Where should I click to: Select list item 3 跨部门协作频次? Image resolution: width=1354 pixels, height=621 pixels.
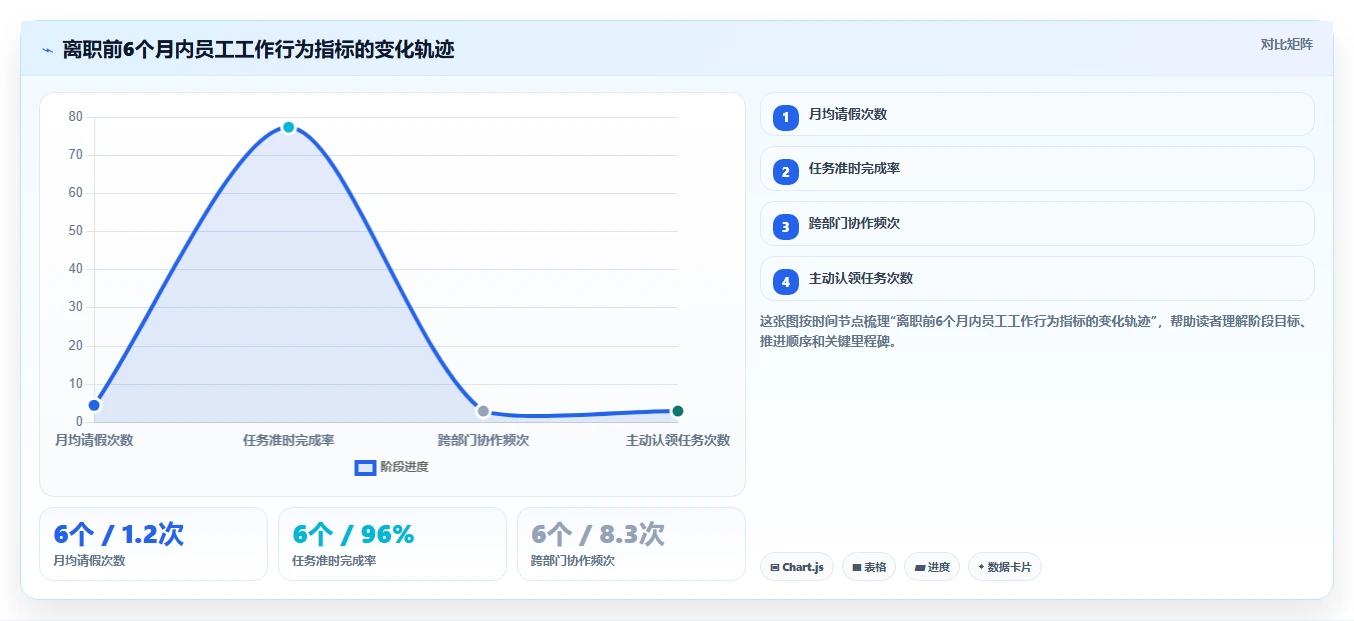[1037, 224]
